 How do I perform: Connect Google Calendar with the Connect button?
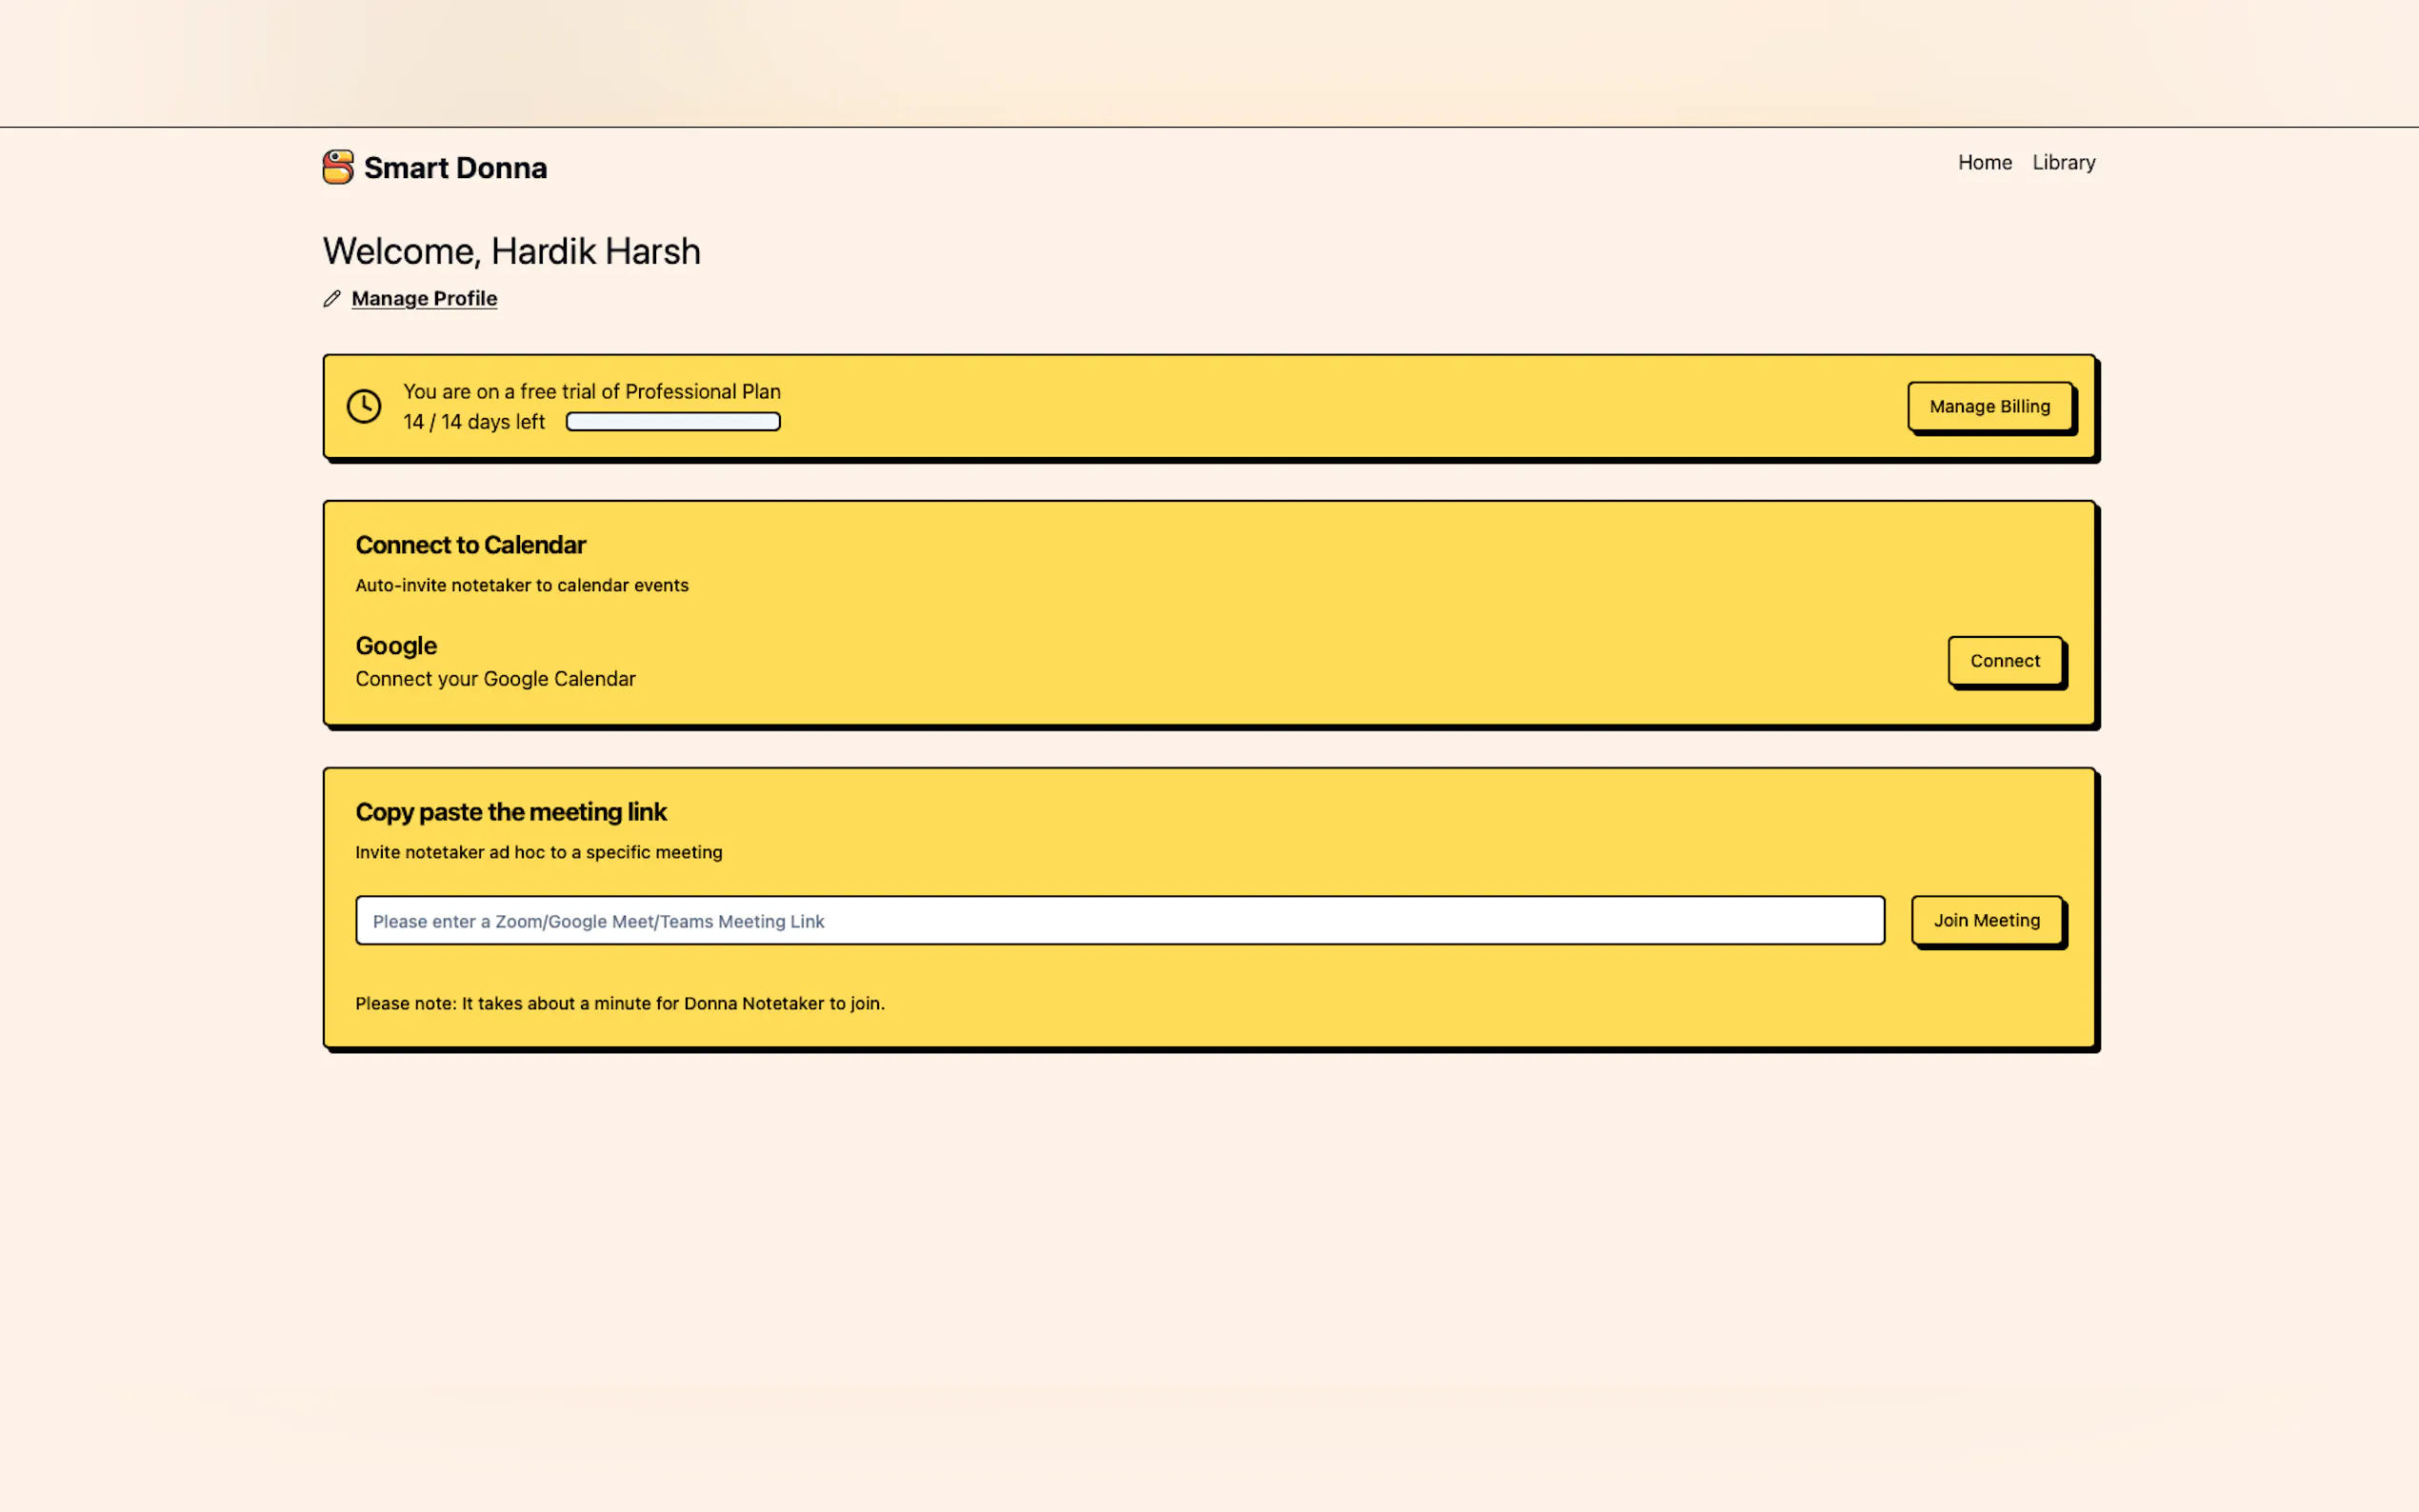click(x=2004, y=661)
